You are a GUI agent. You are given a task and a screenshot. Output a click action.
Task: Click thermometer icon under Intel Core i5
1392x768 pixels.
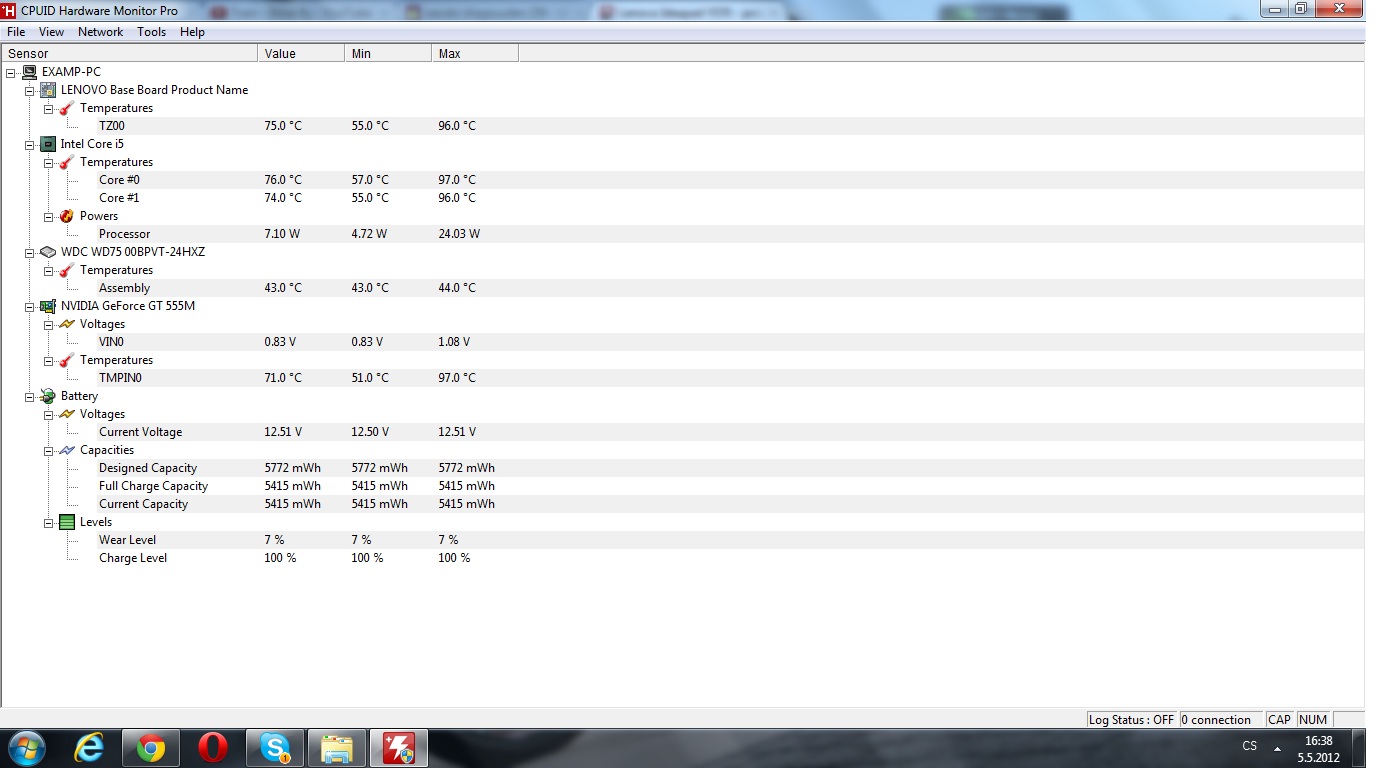point(67,162)
